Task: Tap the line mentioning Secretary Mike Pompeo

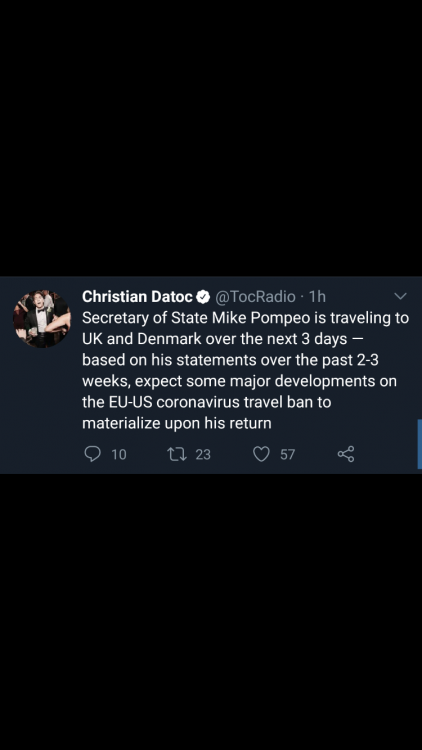Action: pos(245,318)
